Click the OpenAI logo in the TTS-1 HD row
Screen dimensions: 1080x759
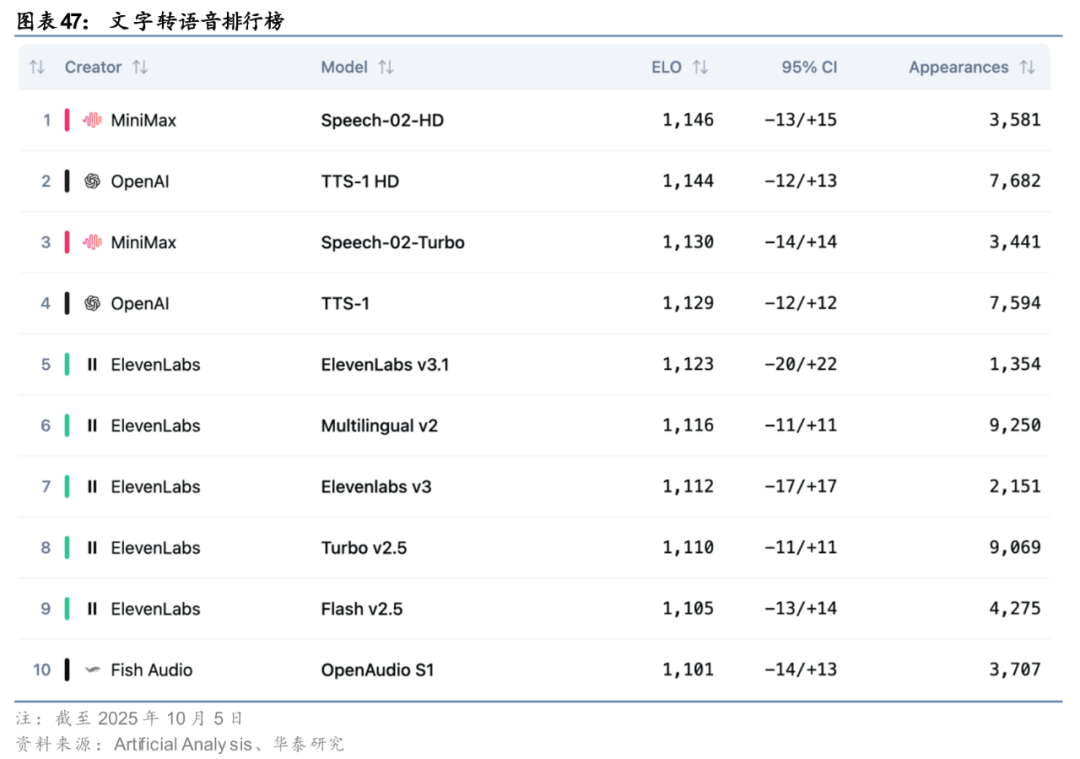[x=92, y=181]
